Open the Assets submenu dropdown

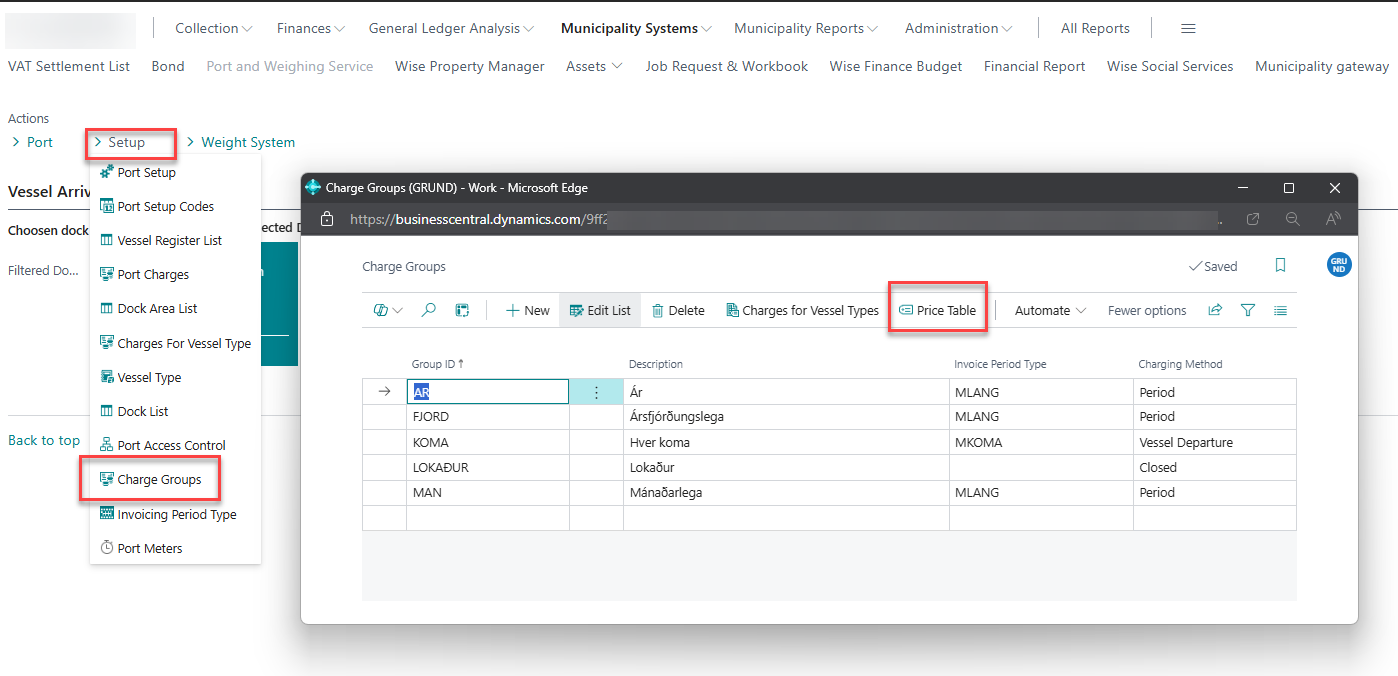(x=594, y=66)
